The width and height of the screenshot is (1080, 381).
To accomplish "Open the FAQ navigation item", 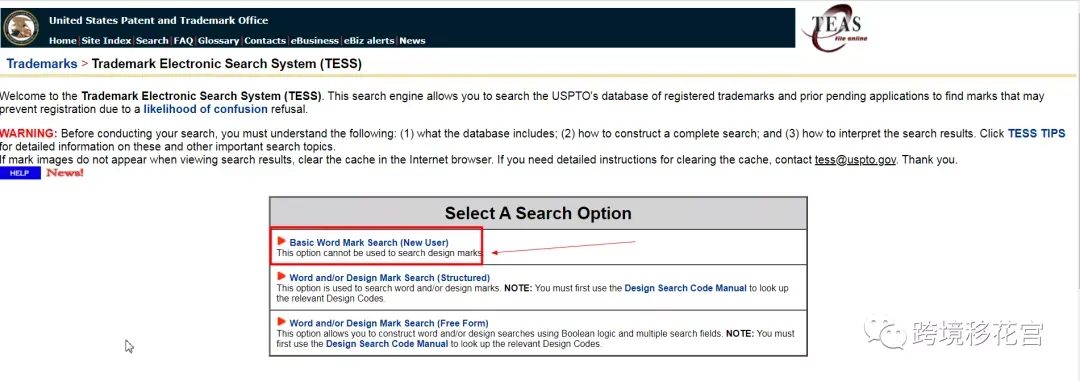I will pos(183,41).
